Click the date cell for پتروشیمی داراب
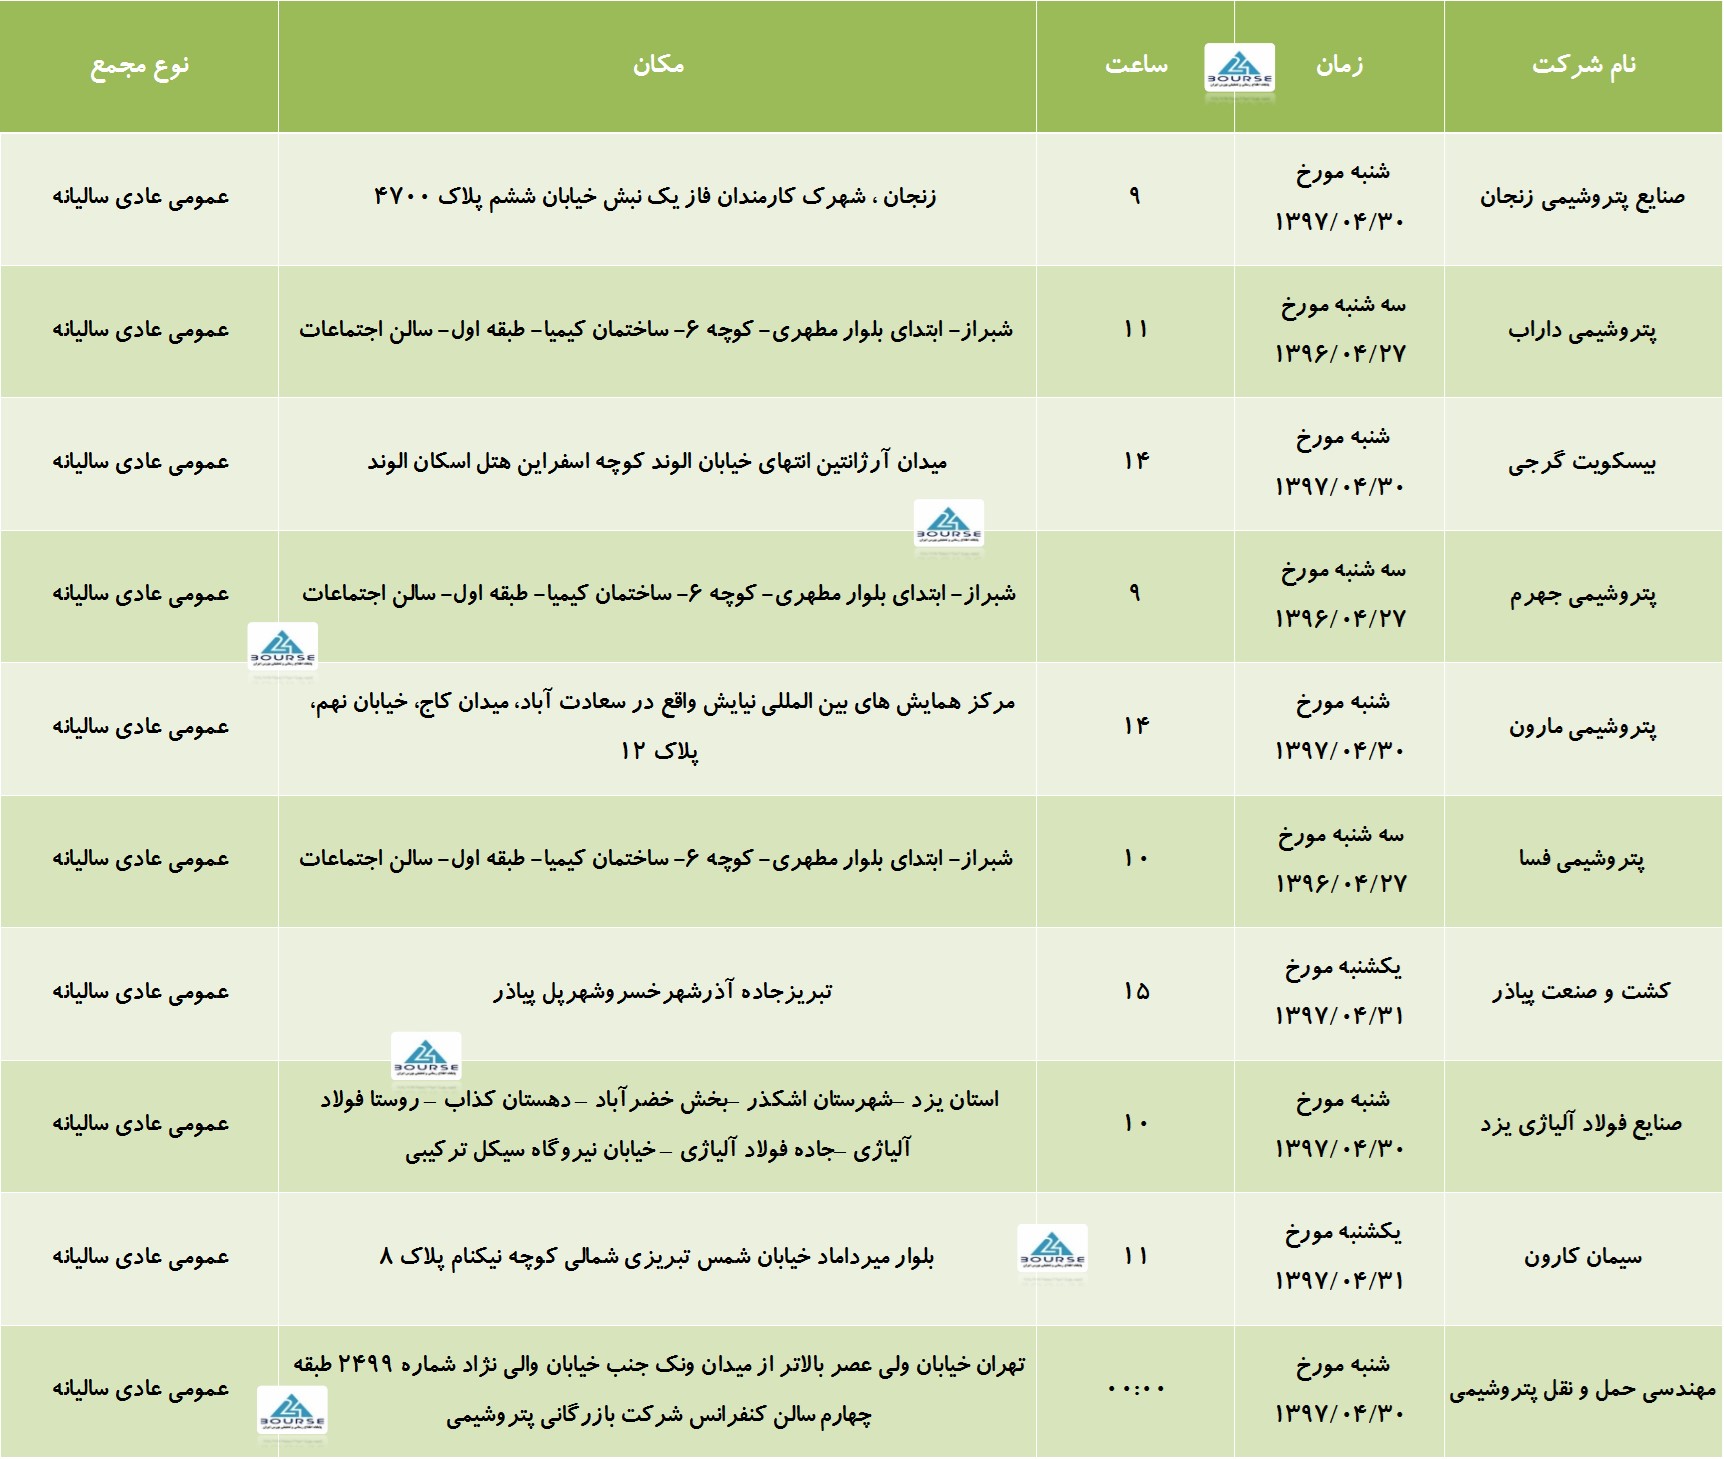The image size is (1724, 1459). click(1340, 329)
